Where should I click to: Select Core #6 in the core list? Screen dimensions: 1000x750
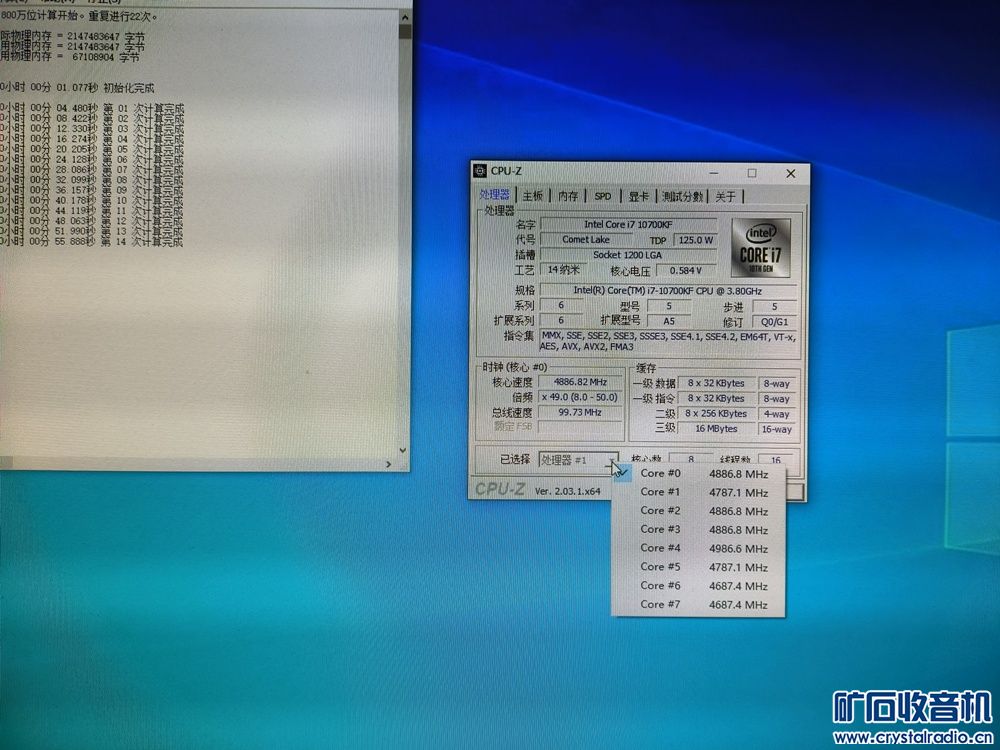coord(698,586)
